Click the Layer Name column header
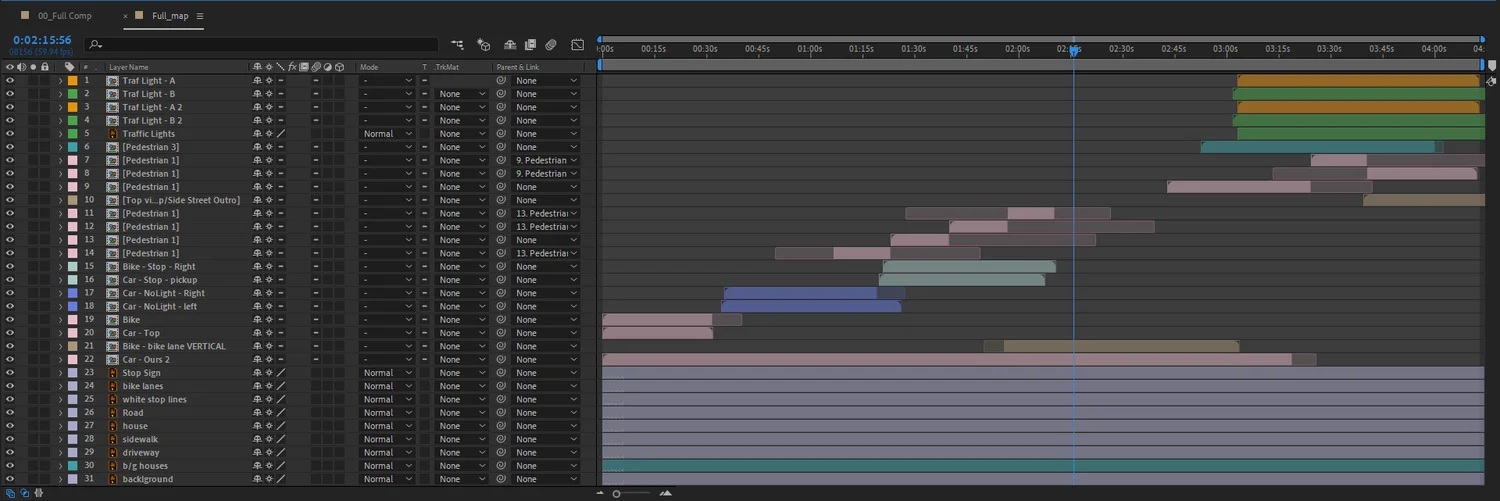The image size is (1500, 501). (x=129, y=67)
